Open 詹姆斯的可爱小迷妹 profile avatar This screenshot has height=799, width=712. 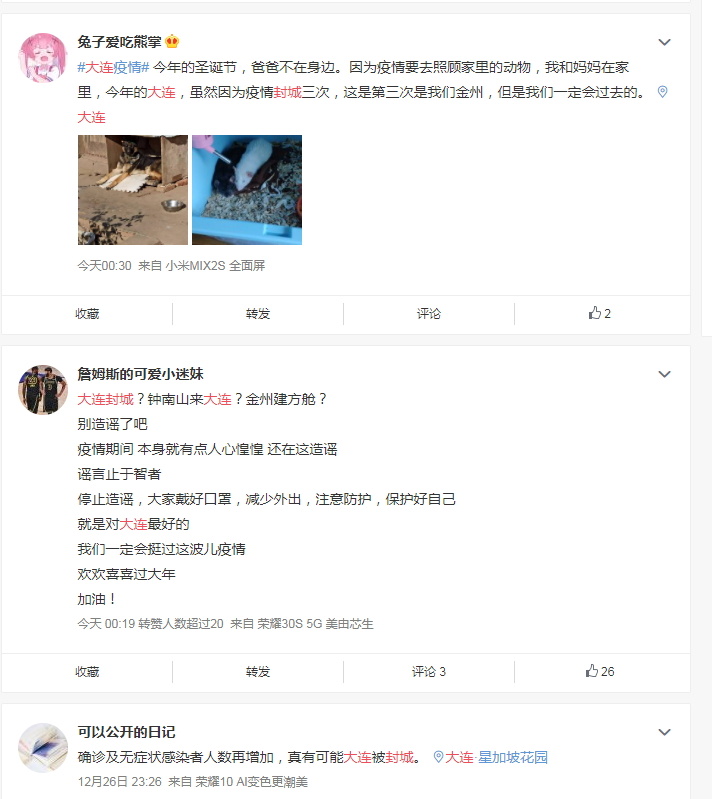tap(43, 390)
